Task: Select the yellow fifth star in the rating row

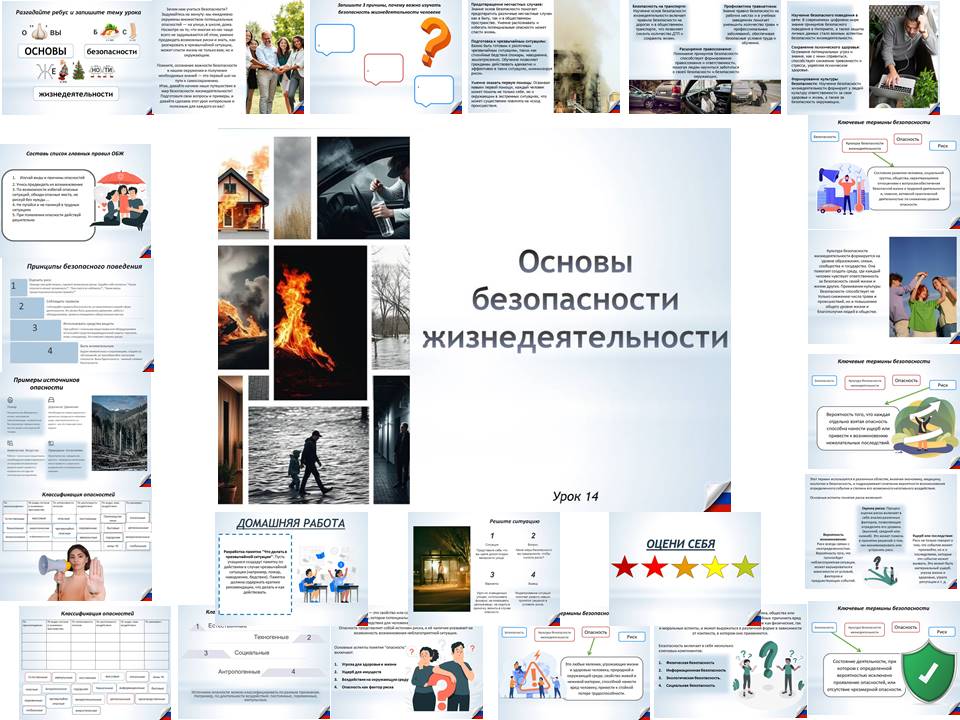Action: point(745,567)
